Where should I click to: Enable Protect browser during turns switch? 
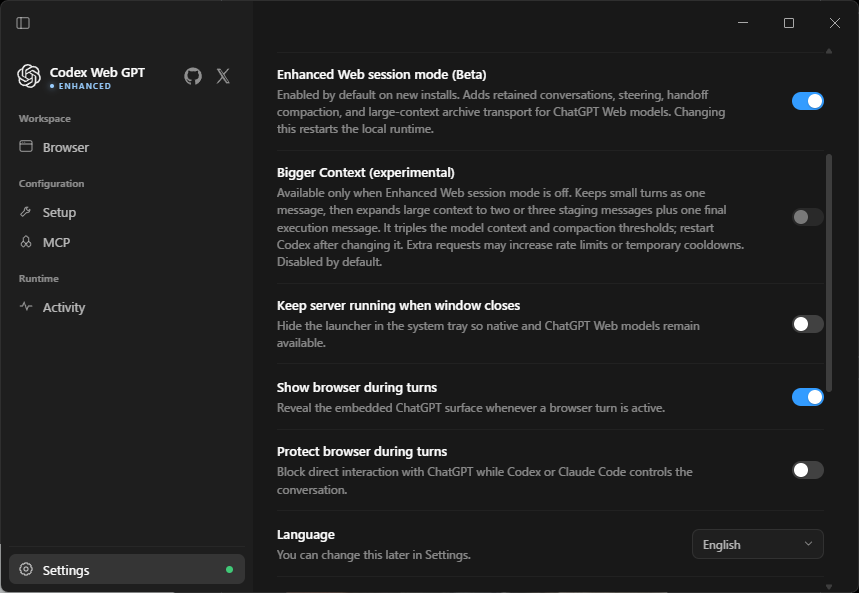808,470
